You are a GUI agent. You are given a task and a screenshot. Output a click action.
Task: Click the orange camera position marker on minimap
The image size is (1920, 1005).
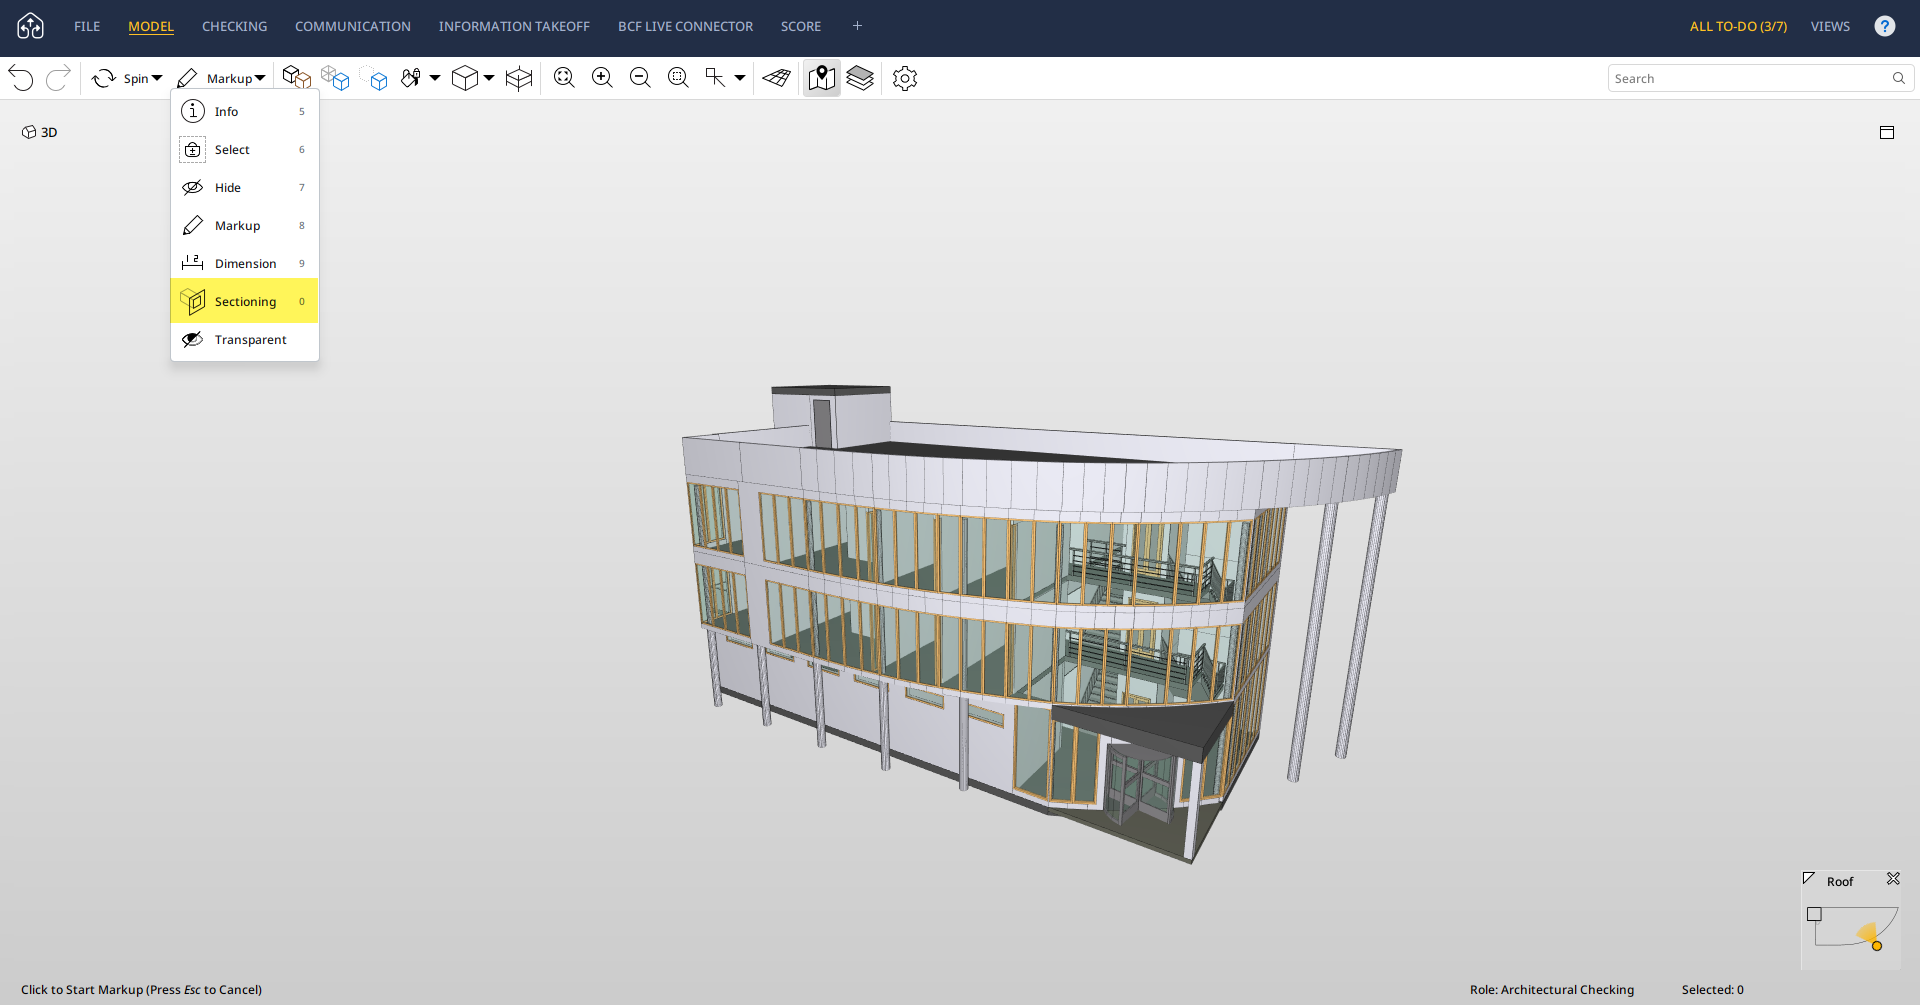tap(1876, 946)
